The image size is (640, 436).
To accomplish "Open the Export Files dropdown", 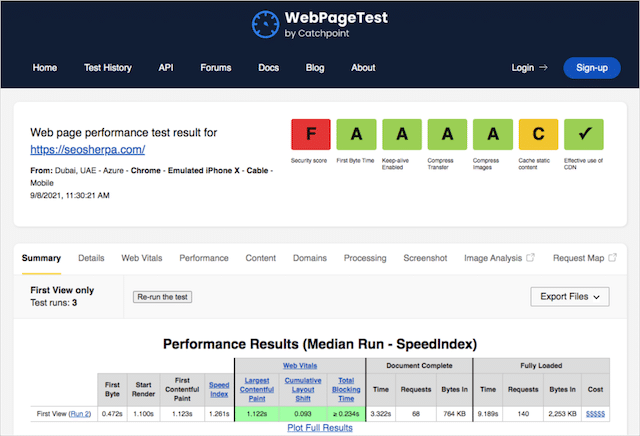I will click(x=570, y=296).
